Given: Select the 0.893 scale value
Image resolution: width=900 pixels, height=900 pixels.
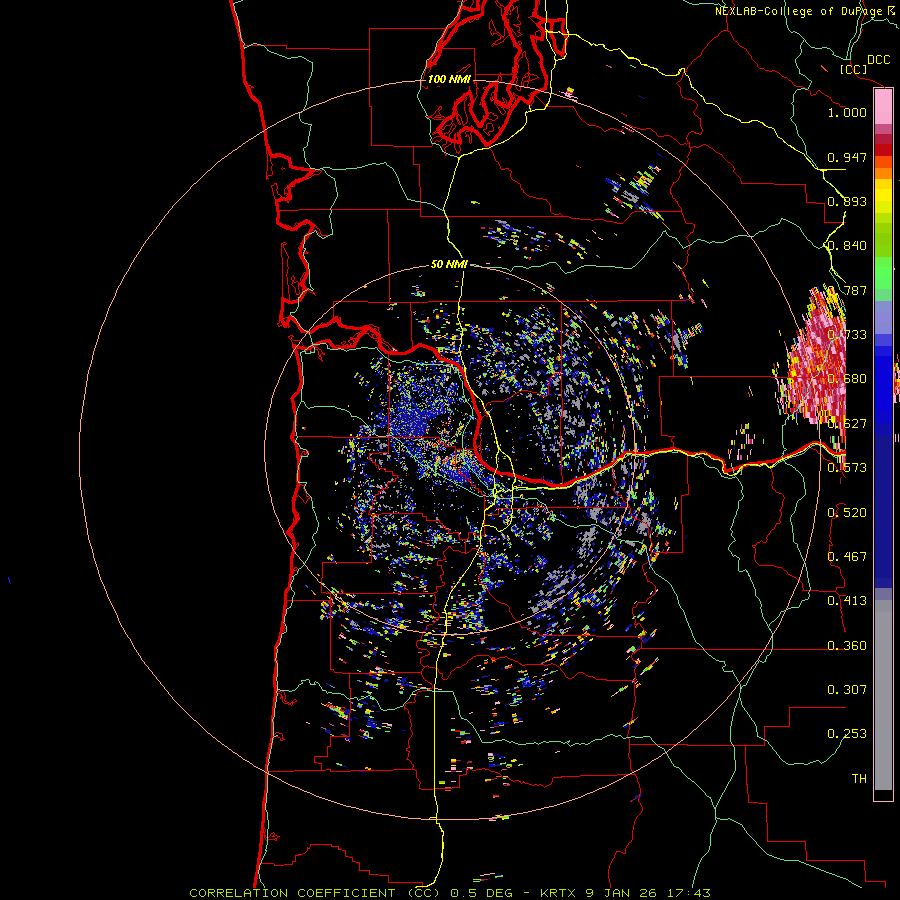Looking at the screenshot, I should click(x=847, y=201).
